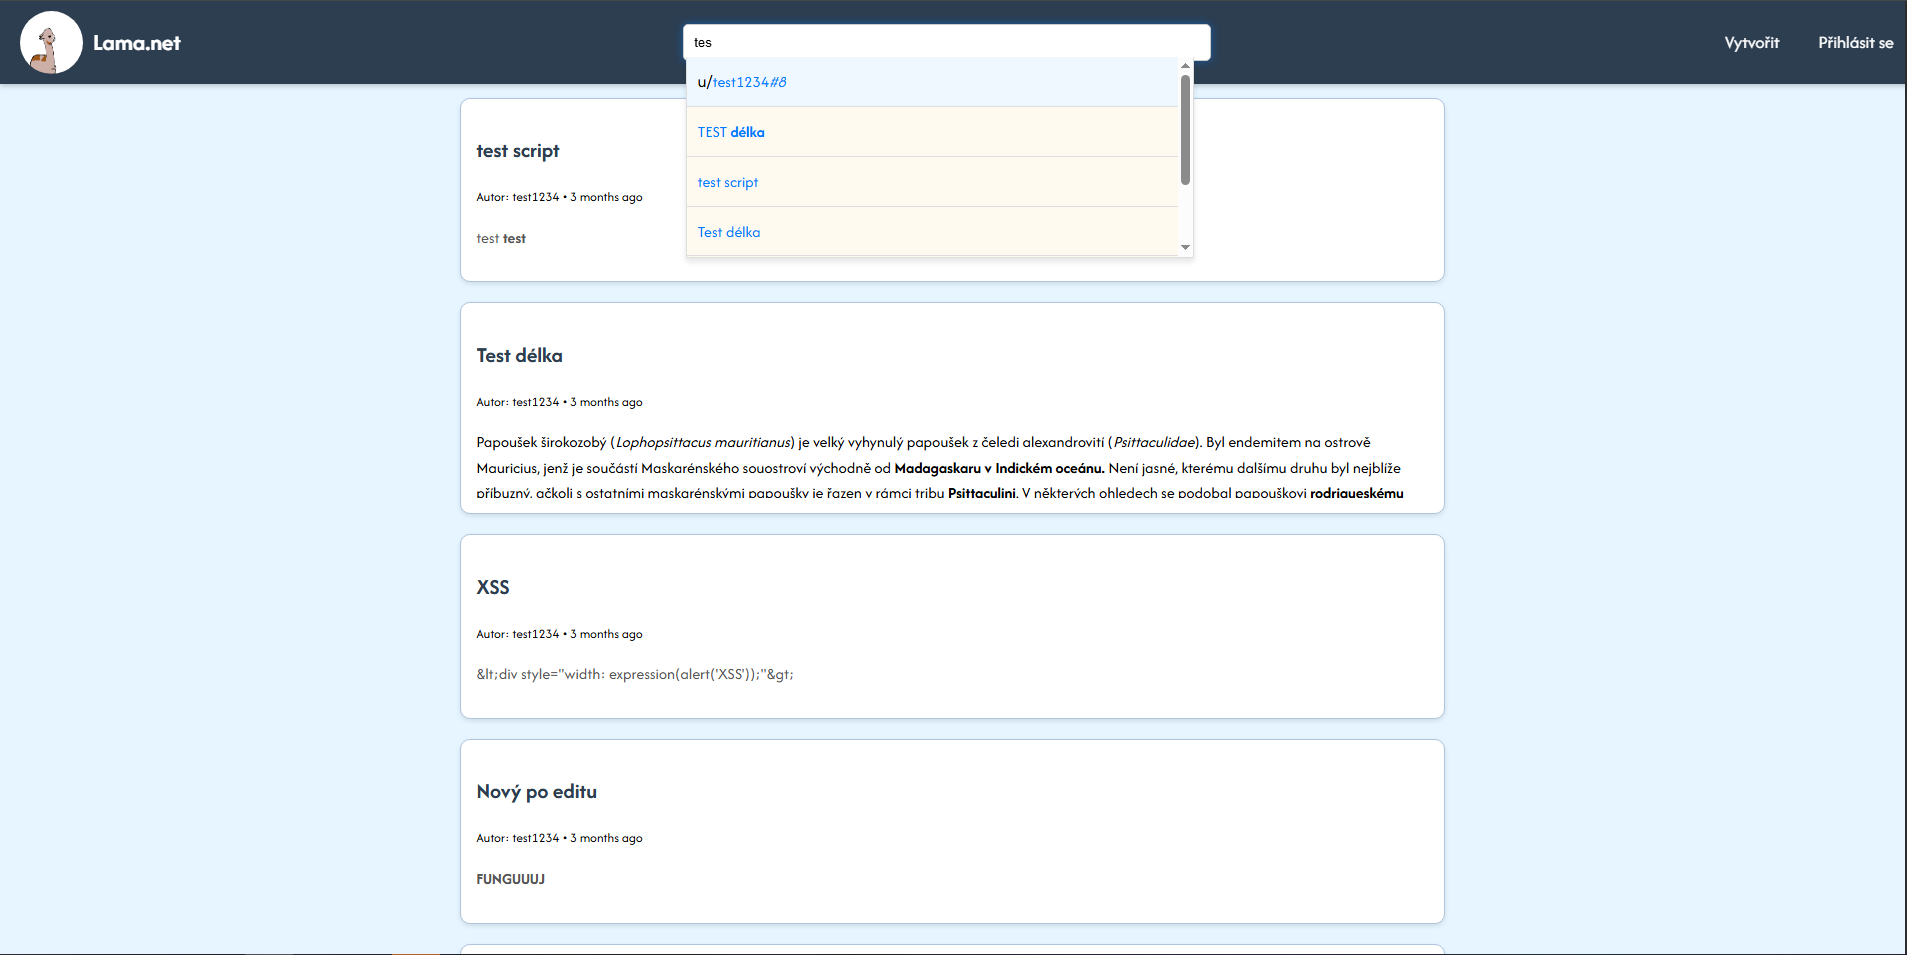
Task: Open the Lama.net home text link
Action: (137, 43)
